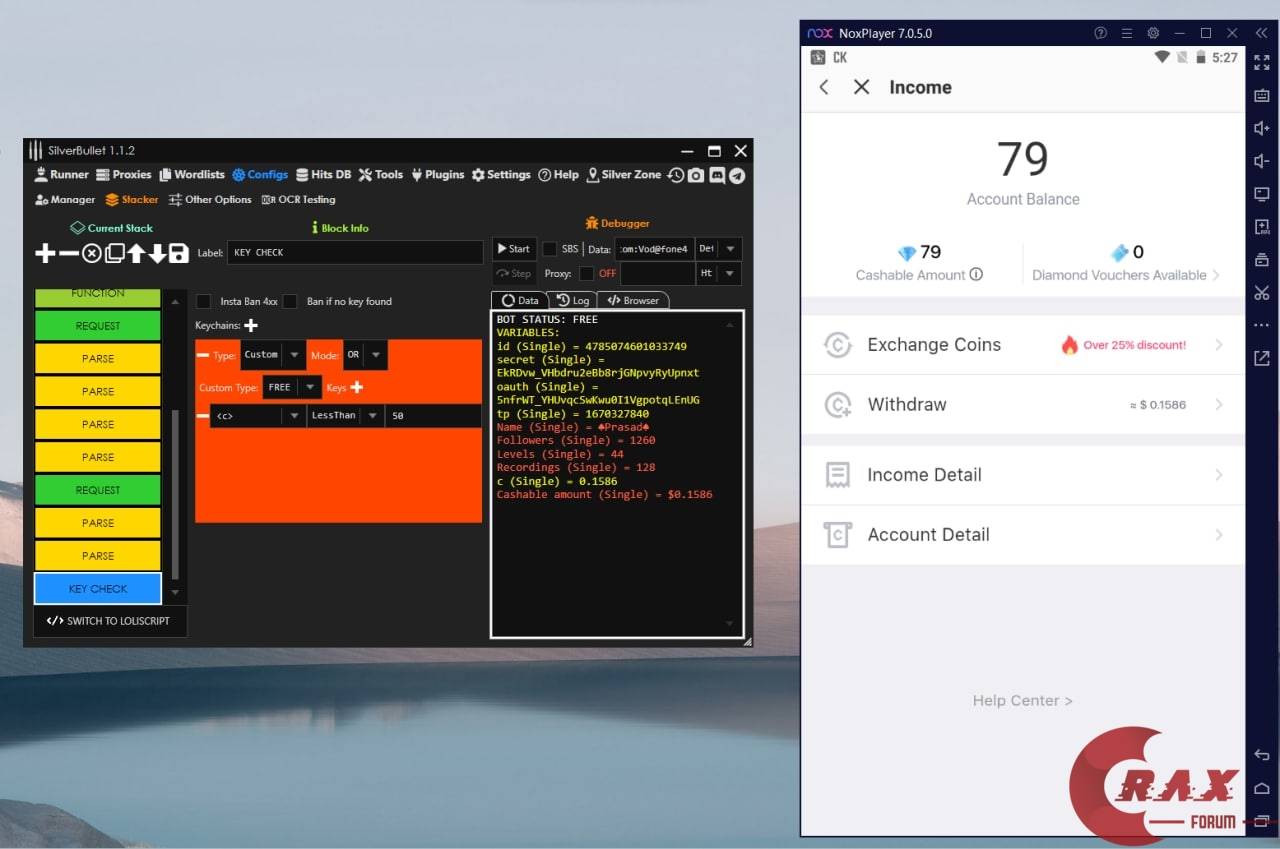Switch to the Debugger Browser tab

coord(633,300)
